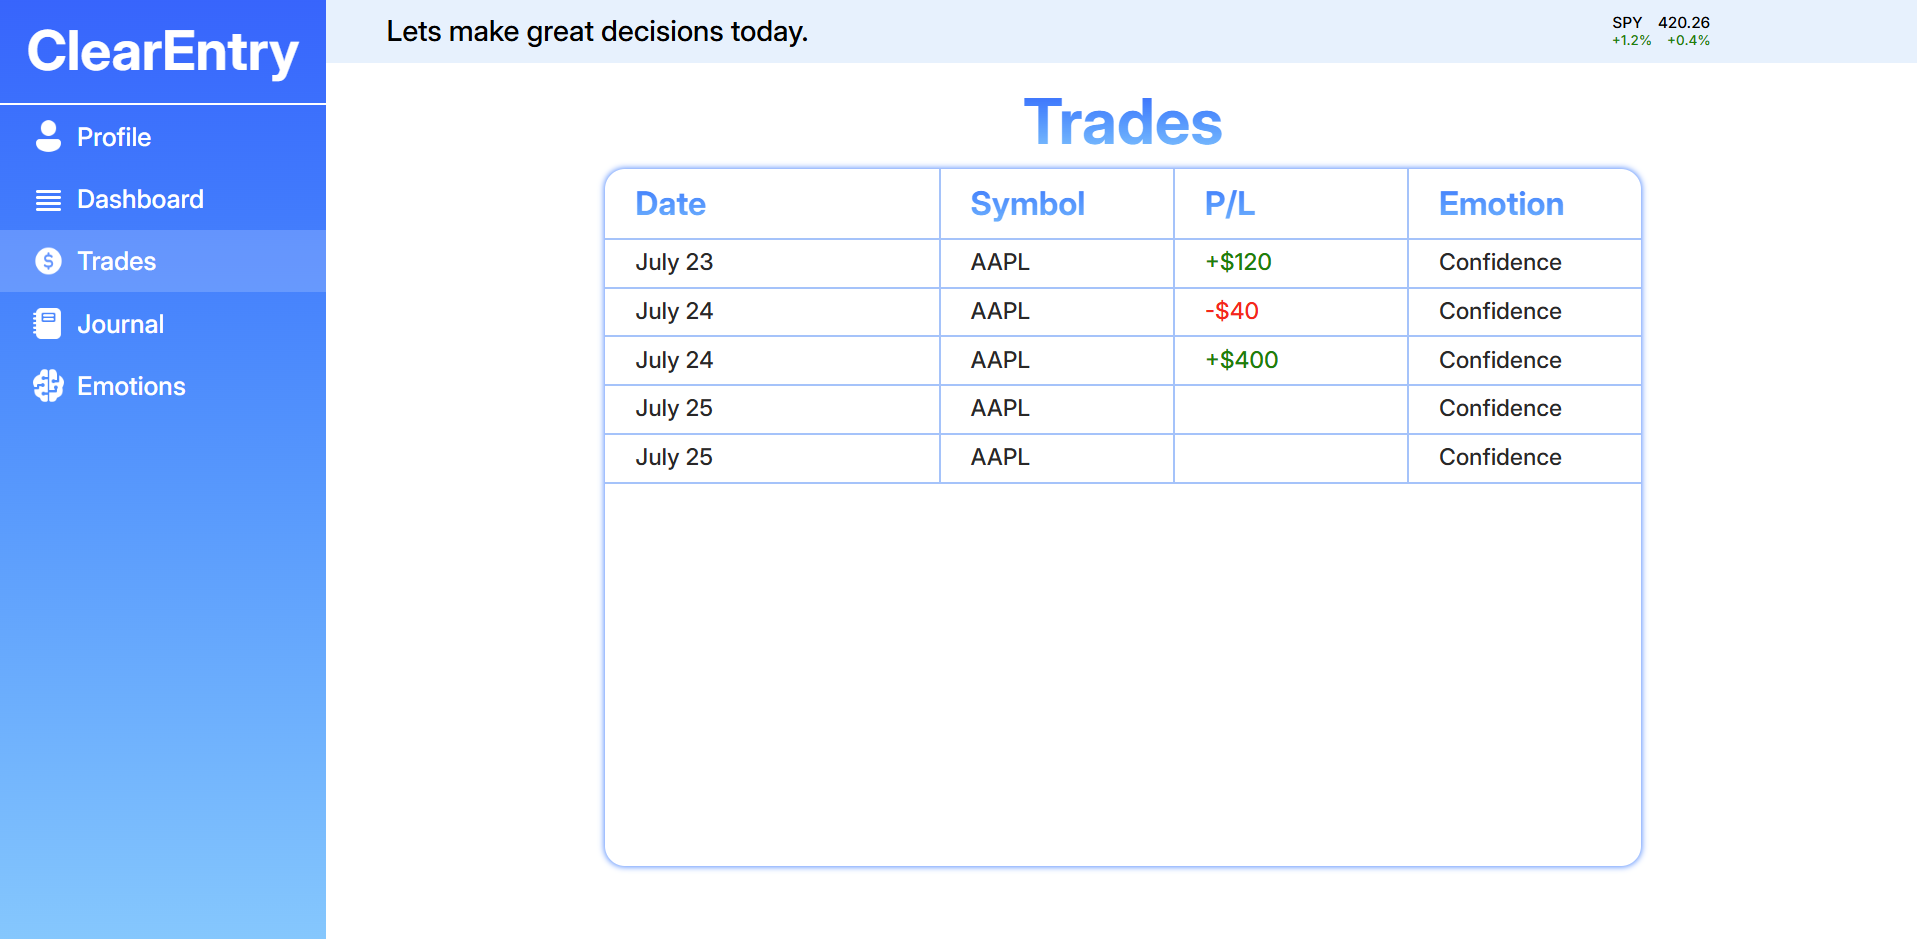Click the +$400 profit value

click(x=1242, y=360)
